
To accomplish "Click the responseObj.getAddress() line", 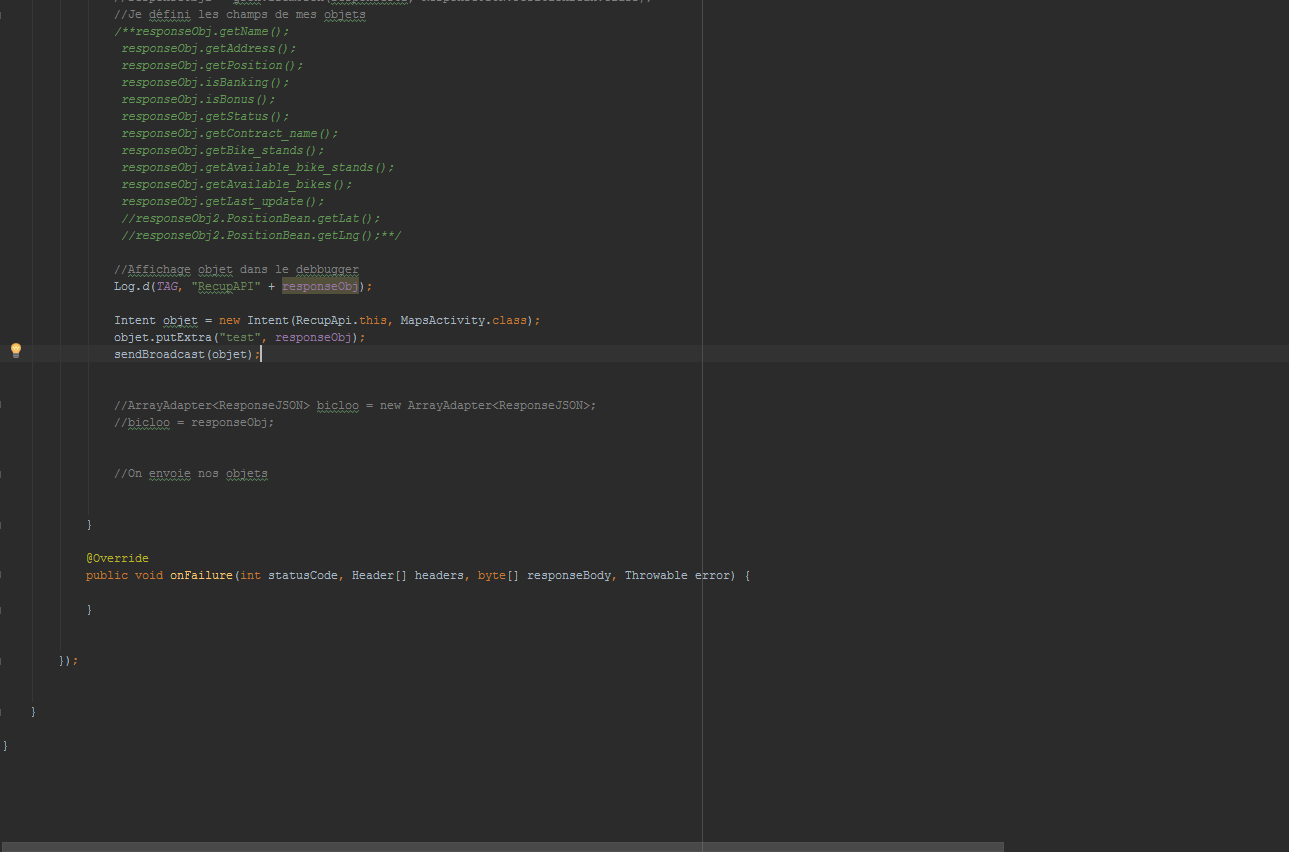I will pyautogui.click(x=209, y=49).
